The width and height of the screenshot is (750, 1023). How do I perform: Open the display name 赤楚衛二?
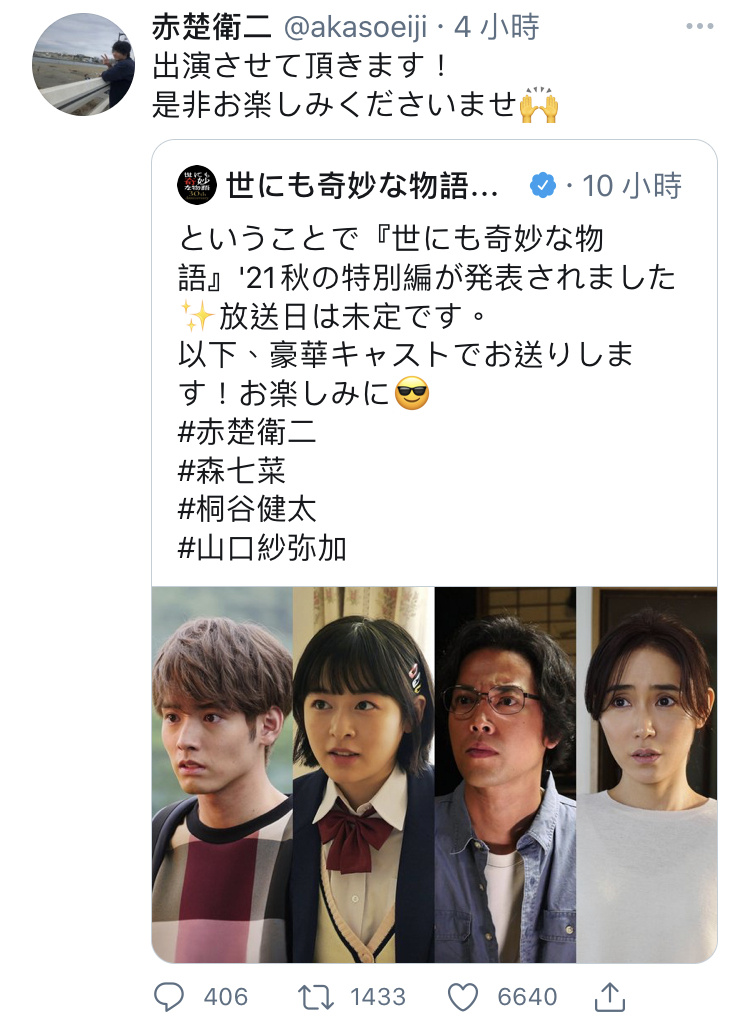coord(212,27)
